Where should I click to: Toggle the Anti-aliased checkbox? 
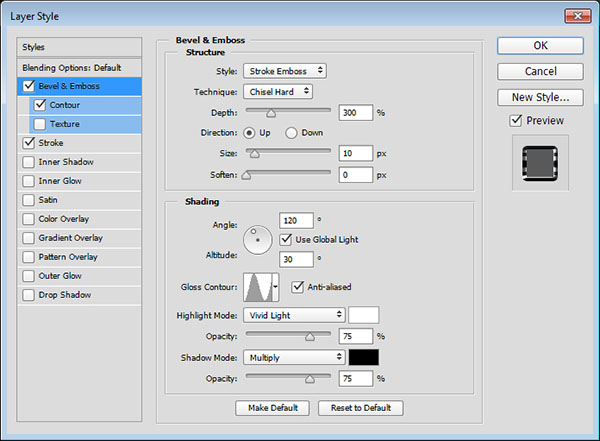[x=298, y=287]
